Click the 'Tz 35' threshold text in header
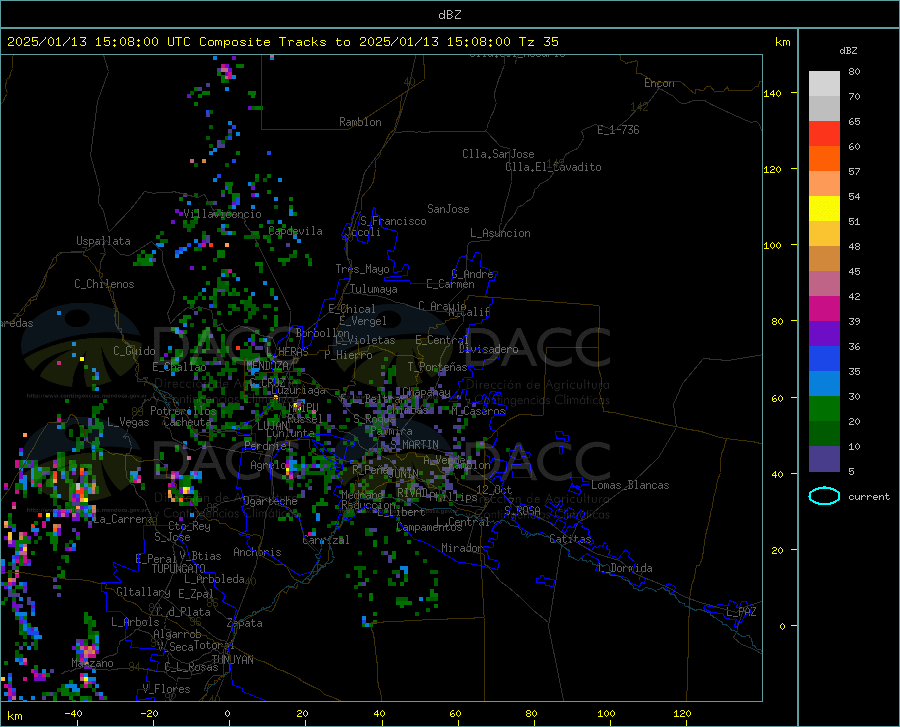 (538, 42)
